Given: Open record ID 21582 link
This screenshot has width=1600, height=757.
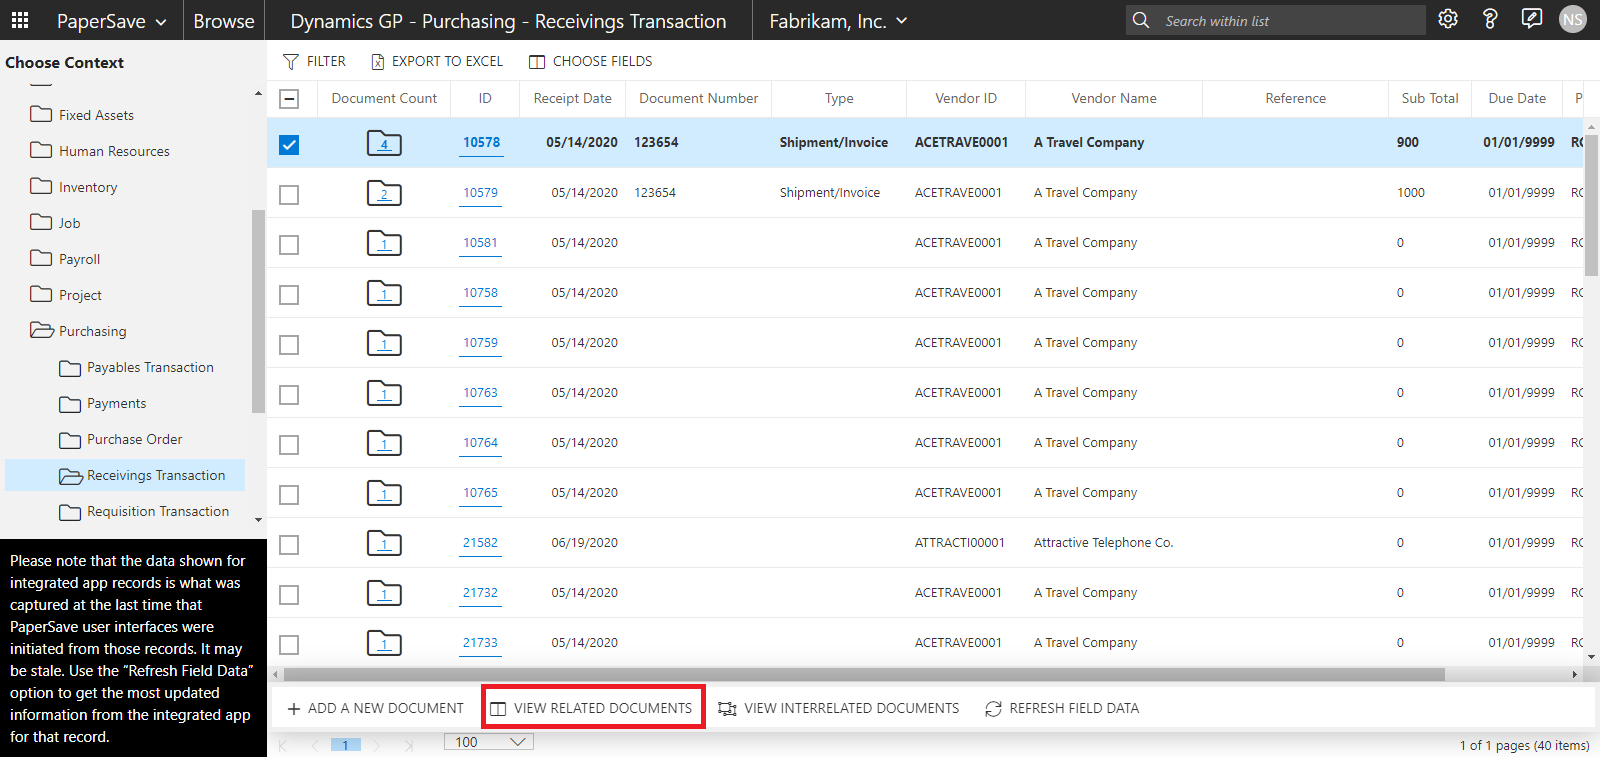Looking at the screenshot, I should click(x=480, y=543).
